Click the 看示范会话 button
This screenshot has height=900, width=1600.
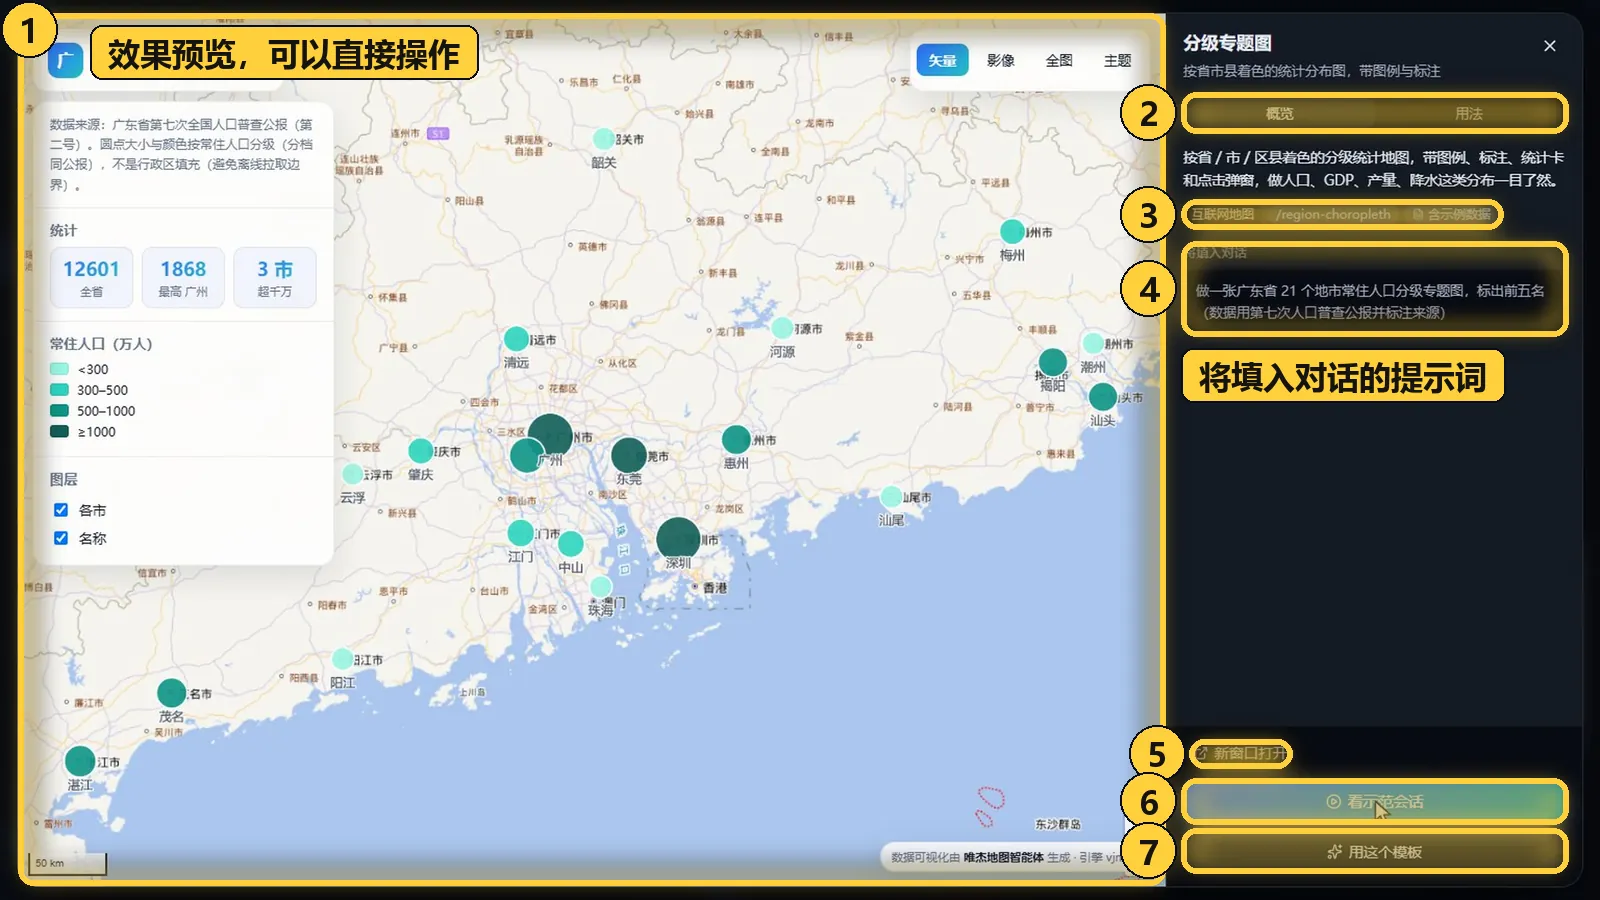coord(1375,802)
